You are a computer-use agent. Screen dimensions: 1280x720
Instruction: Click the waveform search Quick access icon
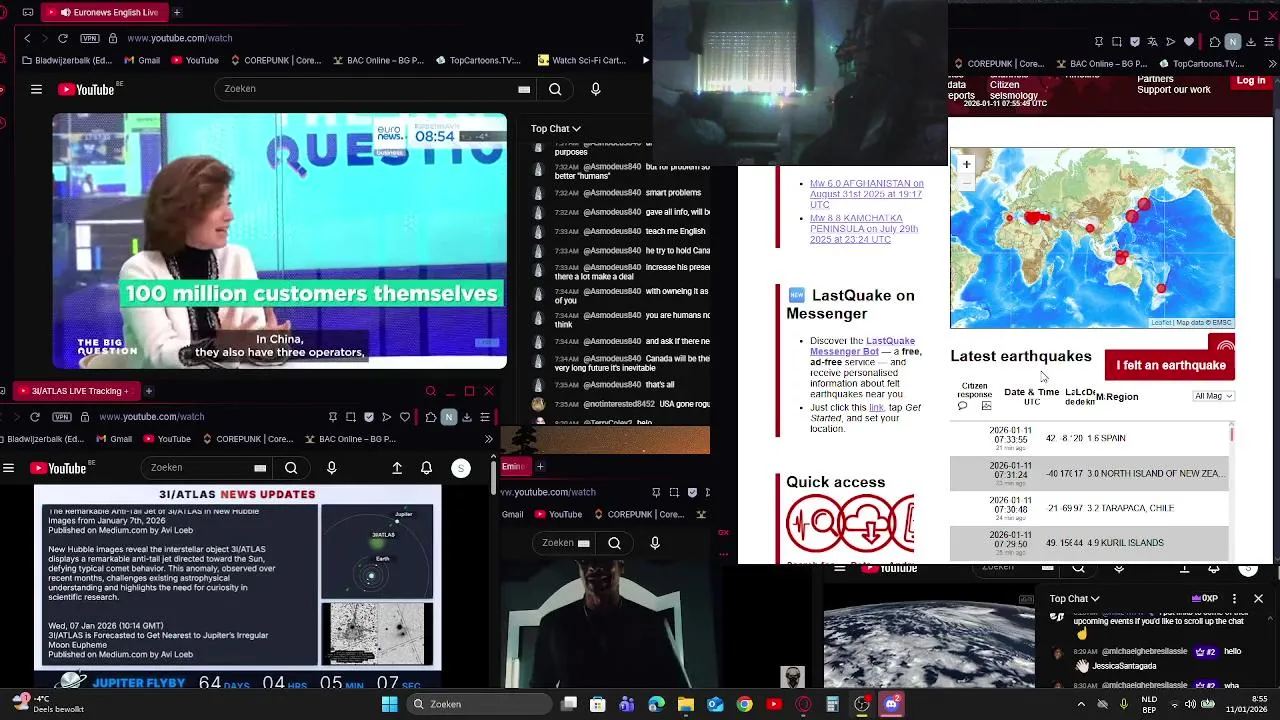[814, 523]
